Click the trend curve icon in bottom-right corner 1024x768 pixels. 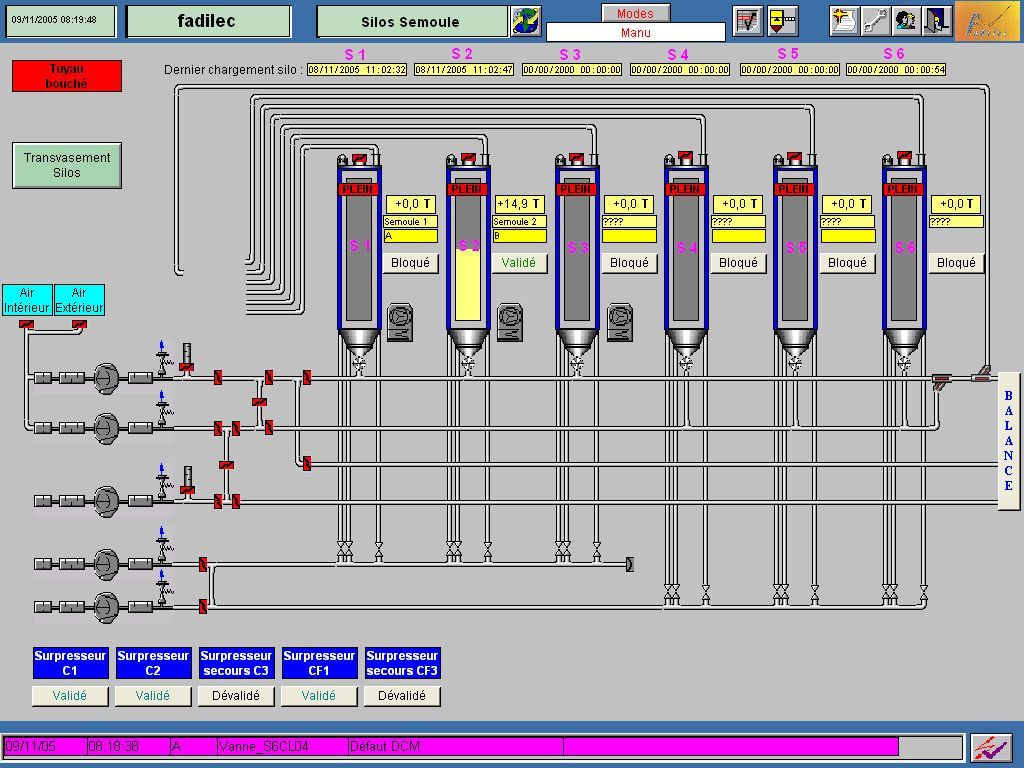point(990,747)
